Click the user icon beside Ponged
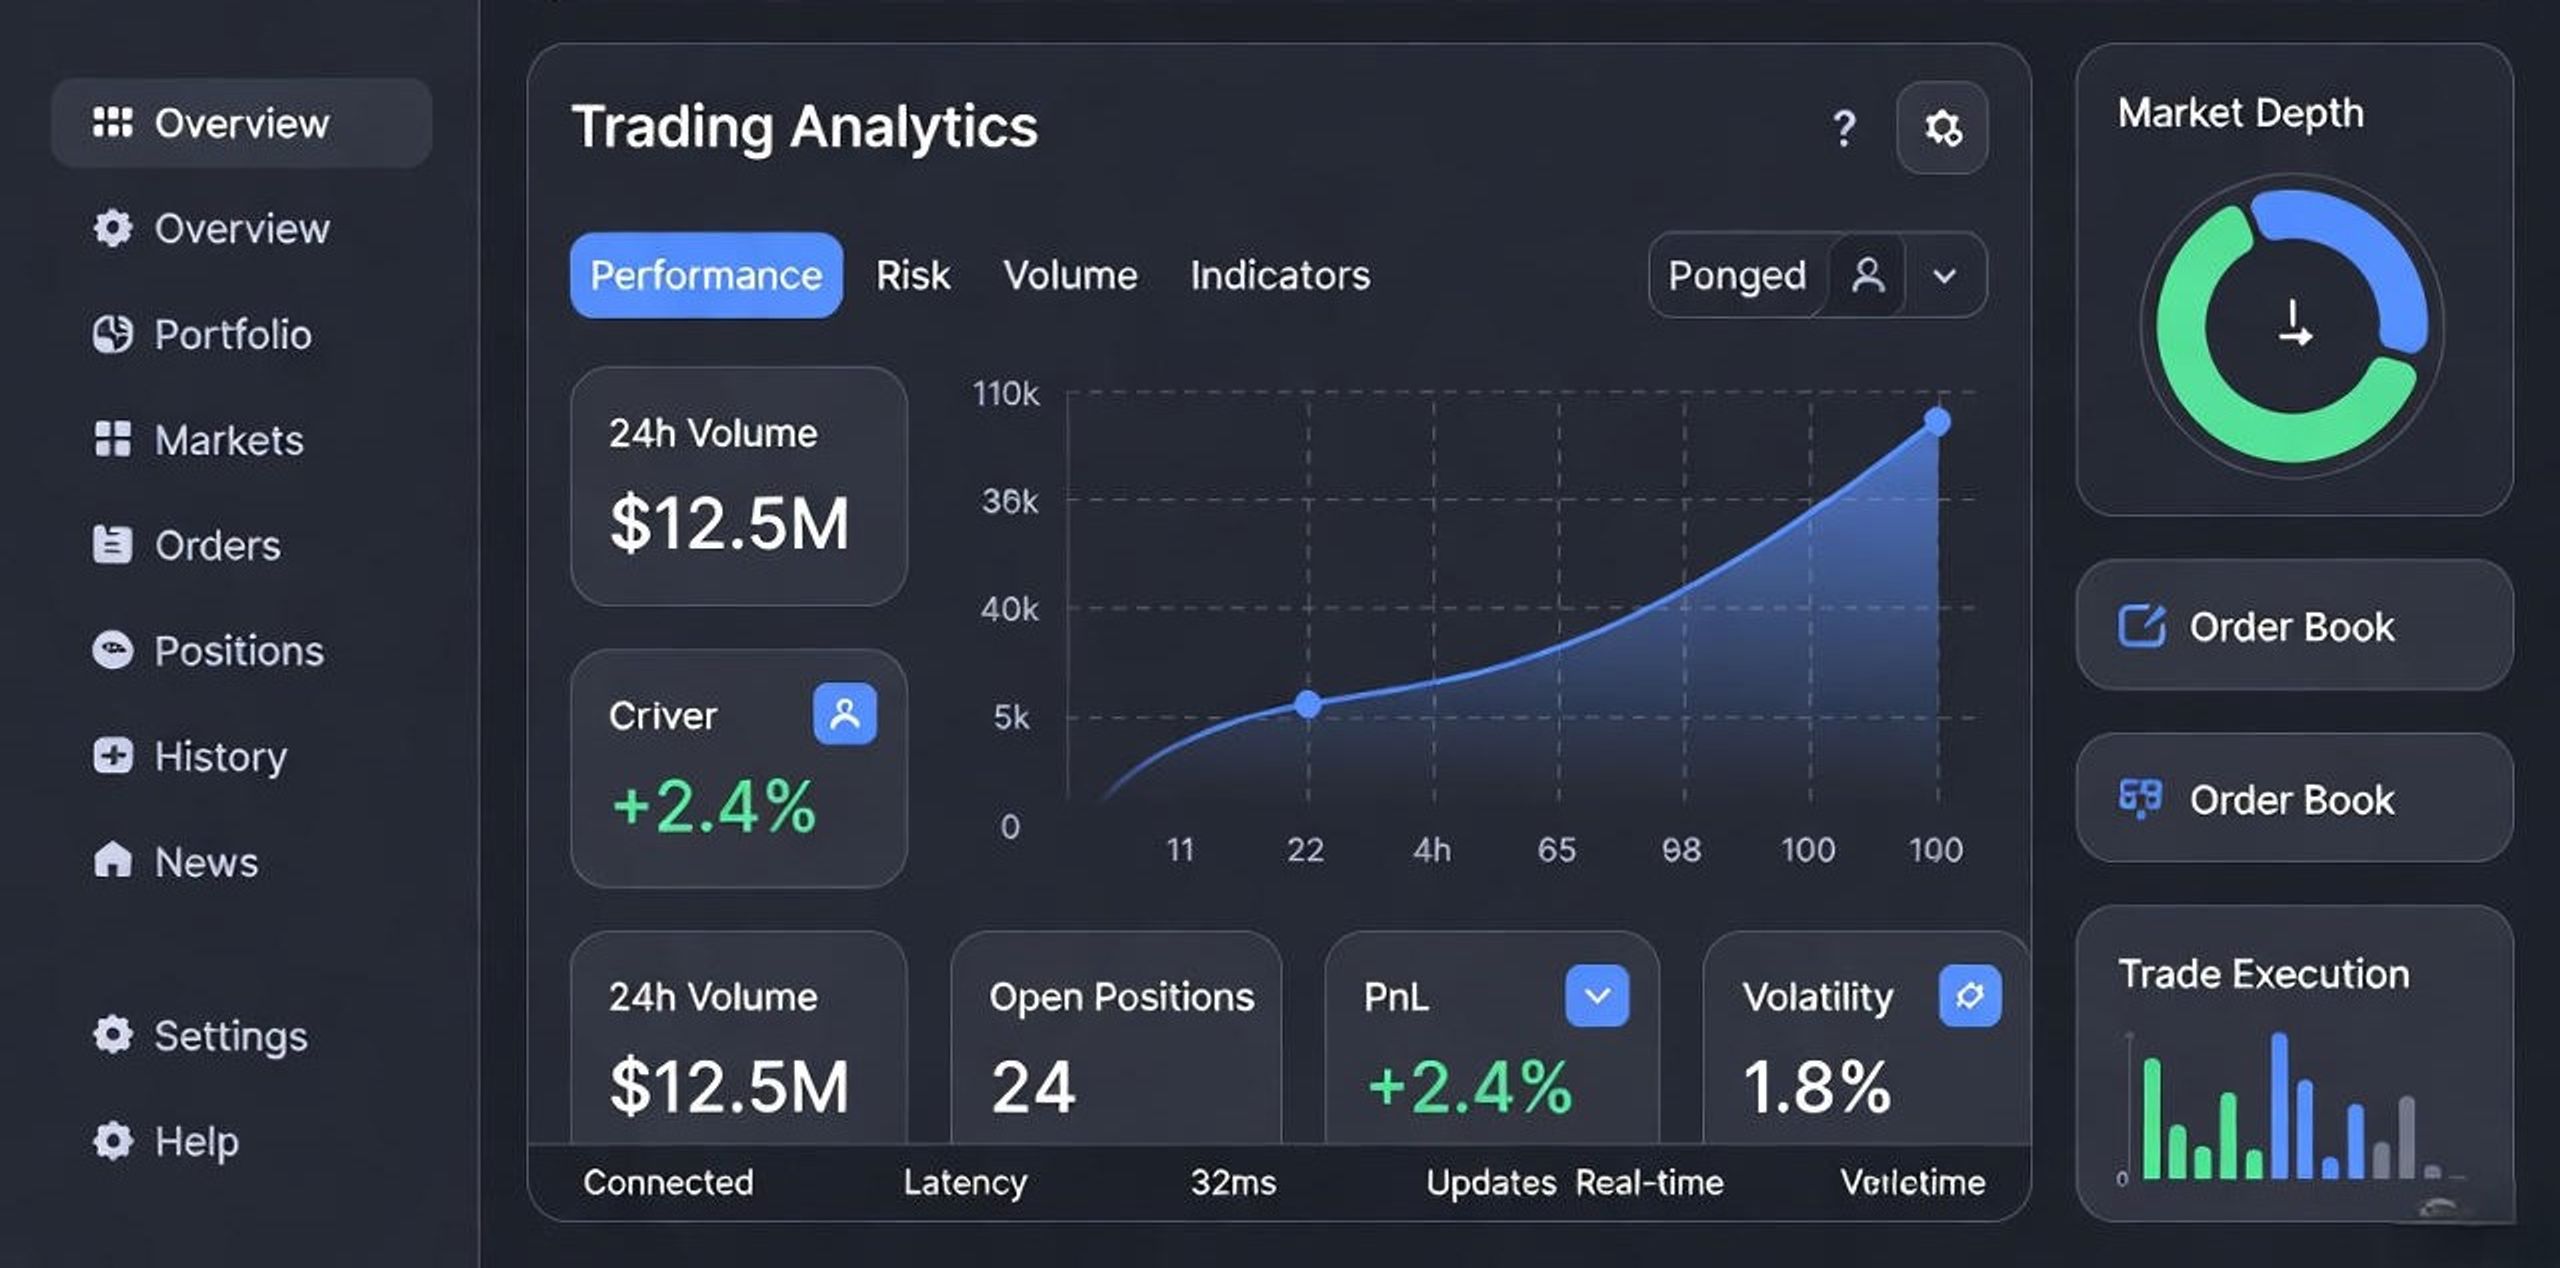 click(1868, 275)
